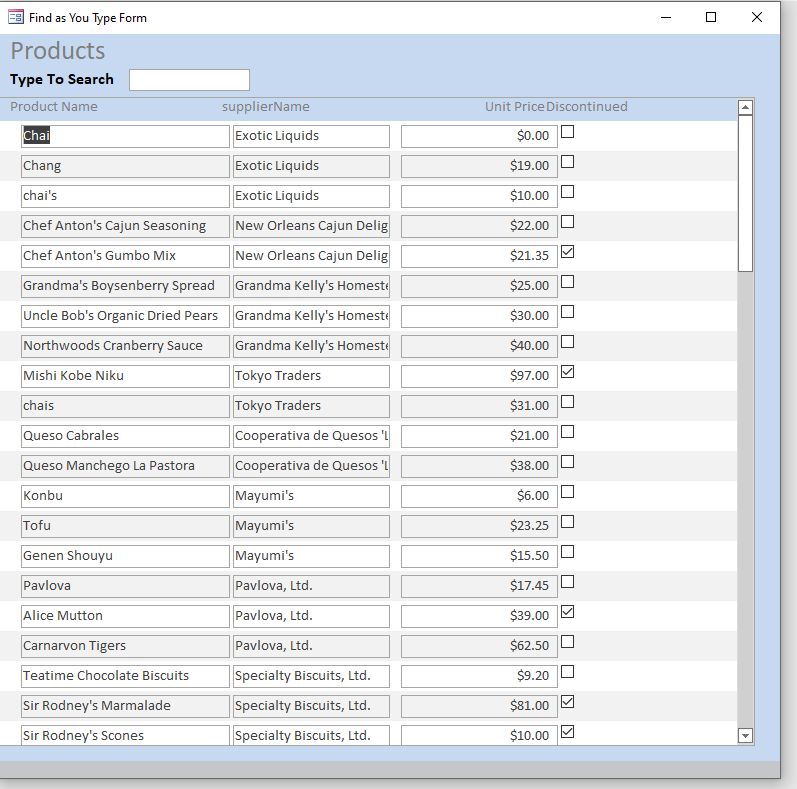
Task: Click Pavlova, Ltd. supplier for Alice Mutton
Action: [311, 616]
